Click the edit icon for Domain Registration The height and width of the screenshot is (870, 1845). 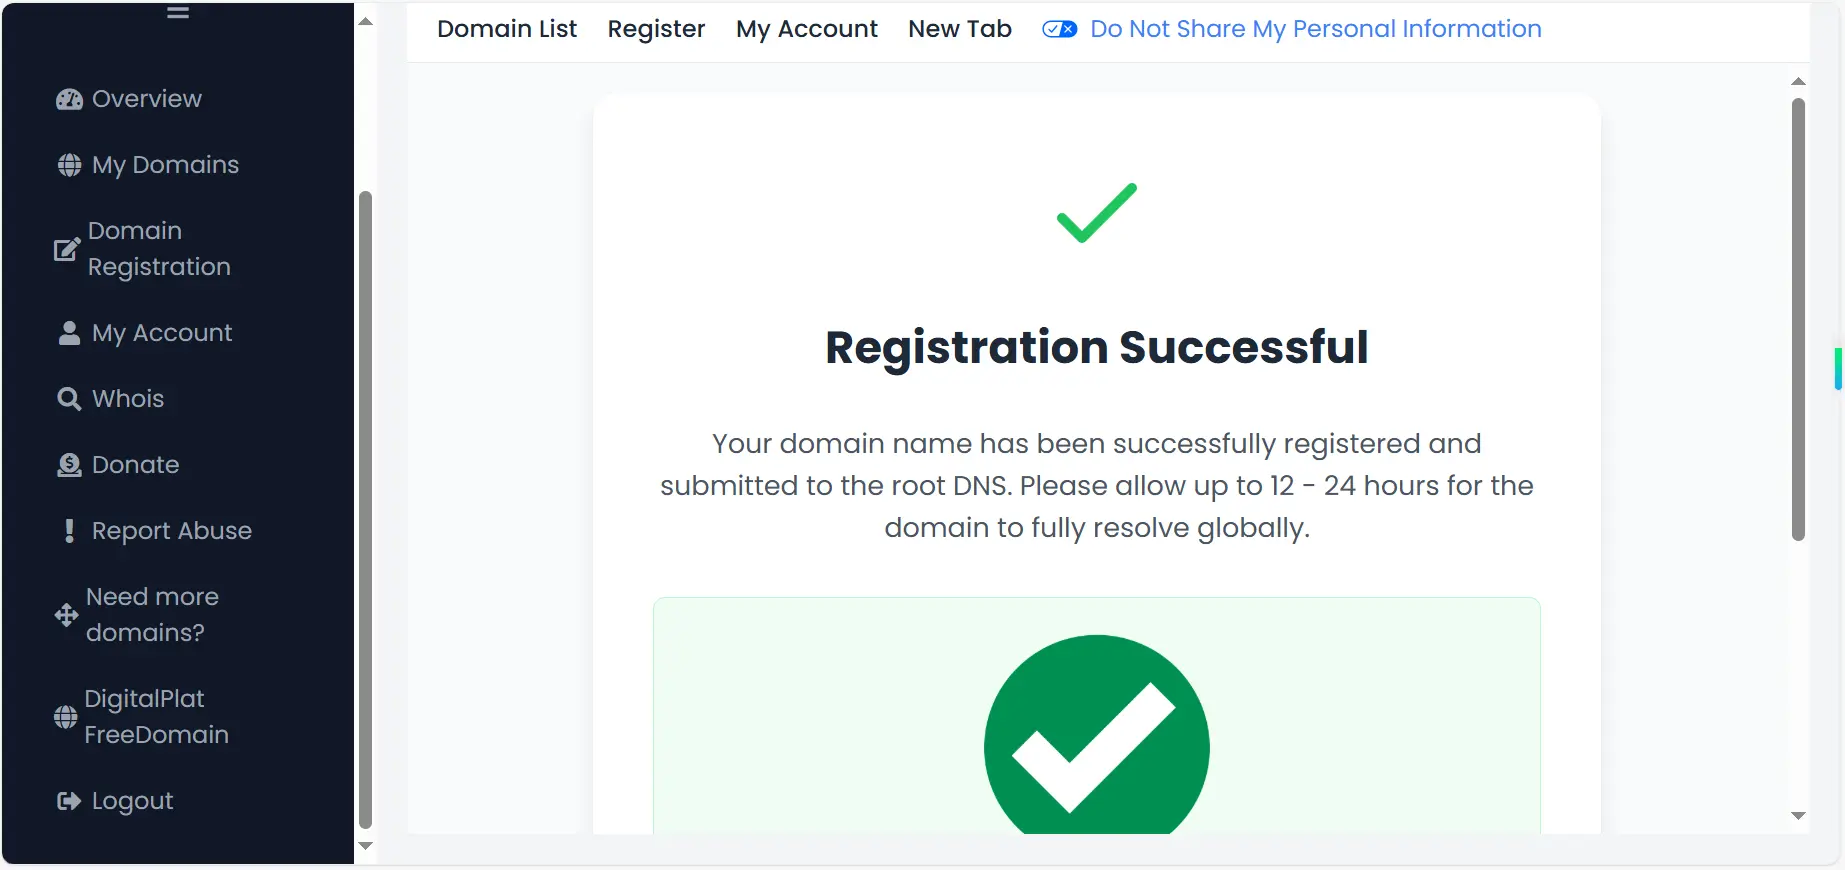pos(66,249)
